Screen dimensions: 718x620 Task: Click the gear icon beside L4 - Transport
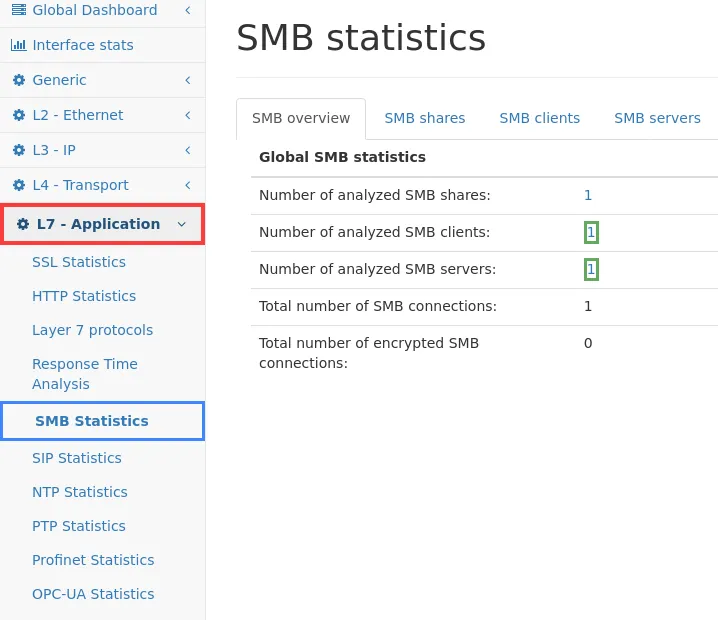19,185
